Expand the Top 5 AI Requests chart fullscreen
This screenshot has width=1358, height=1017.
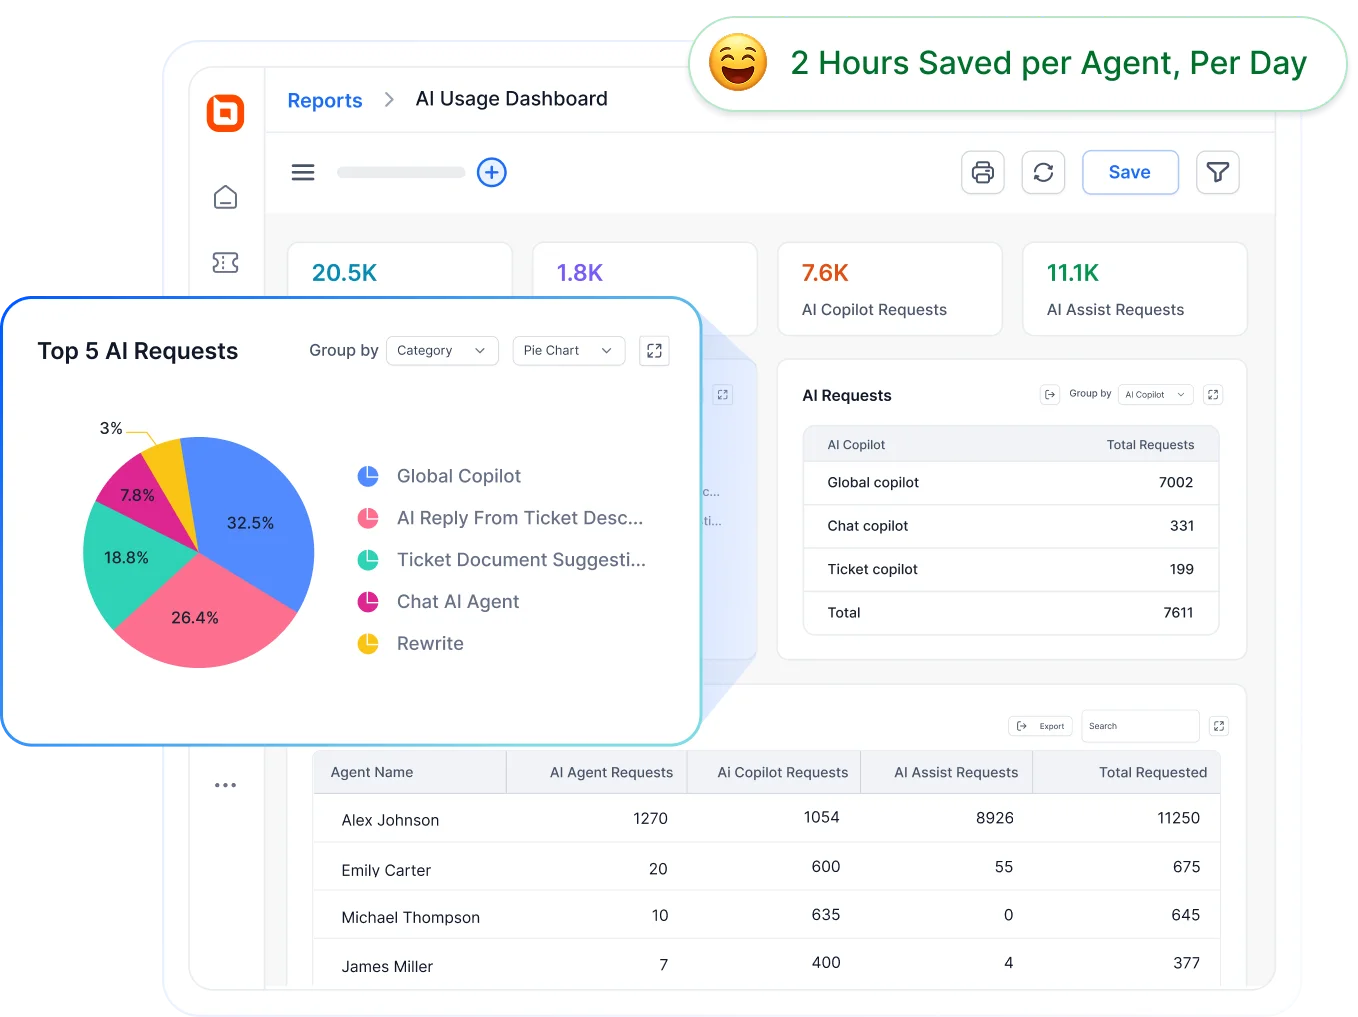654,351
